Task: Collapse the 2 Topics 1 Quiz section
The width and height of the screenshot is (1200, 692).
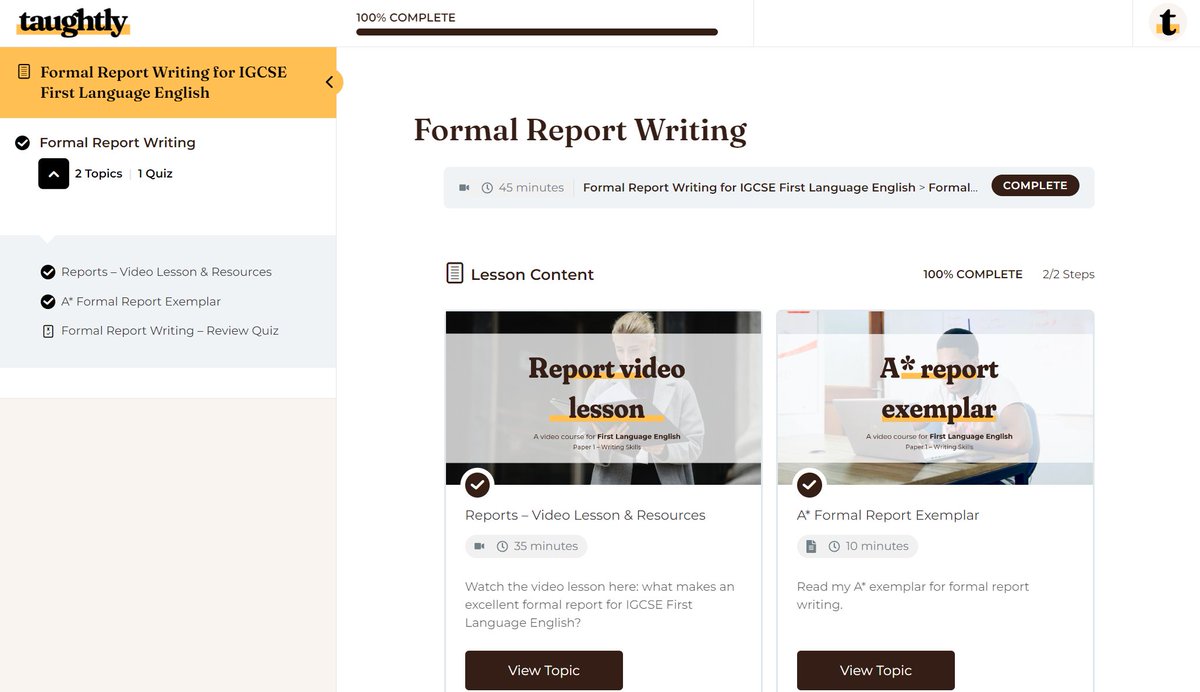Action: [x=53, y=173]
